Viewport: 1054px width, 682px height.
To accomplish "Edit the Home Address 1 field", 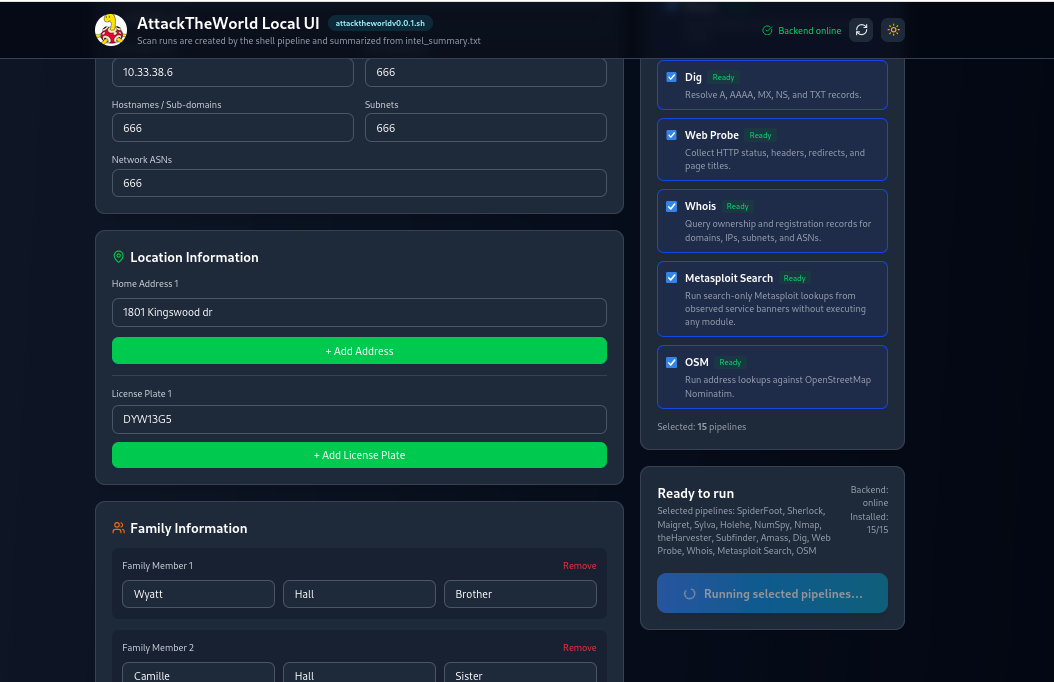I will (x=359, y=312).
